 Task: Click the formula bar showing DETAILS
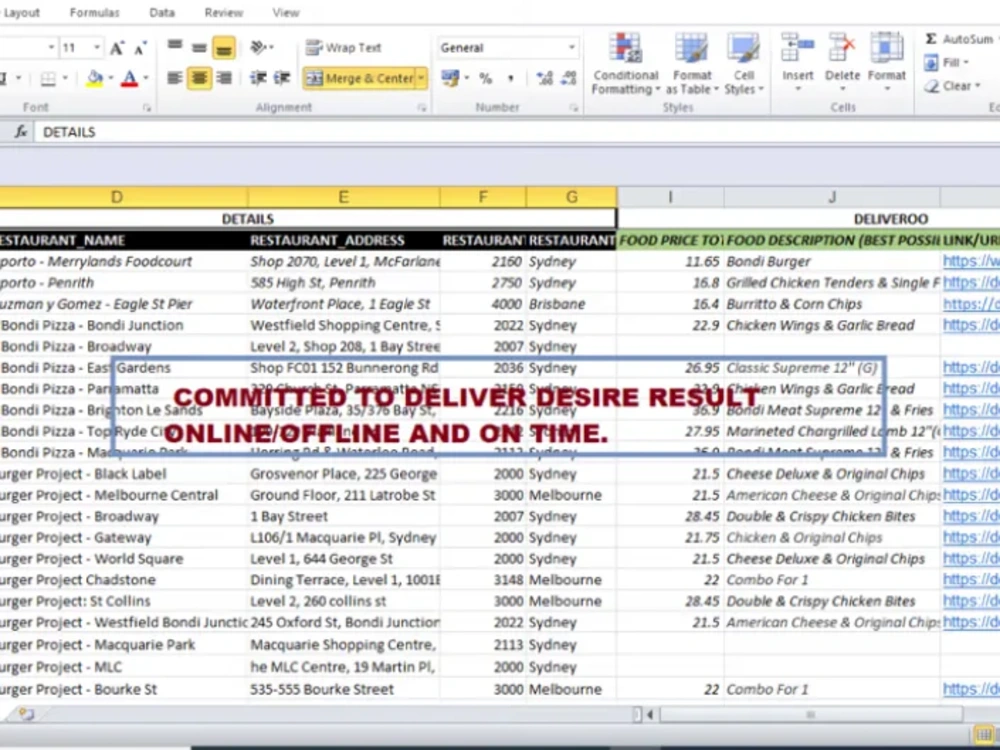click(x=517, y=132)
